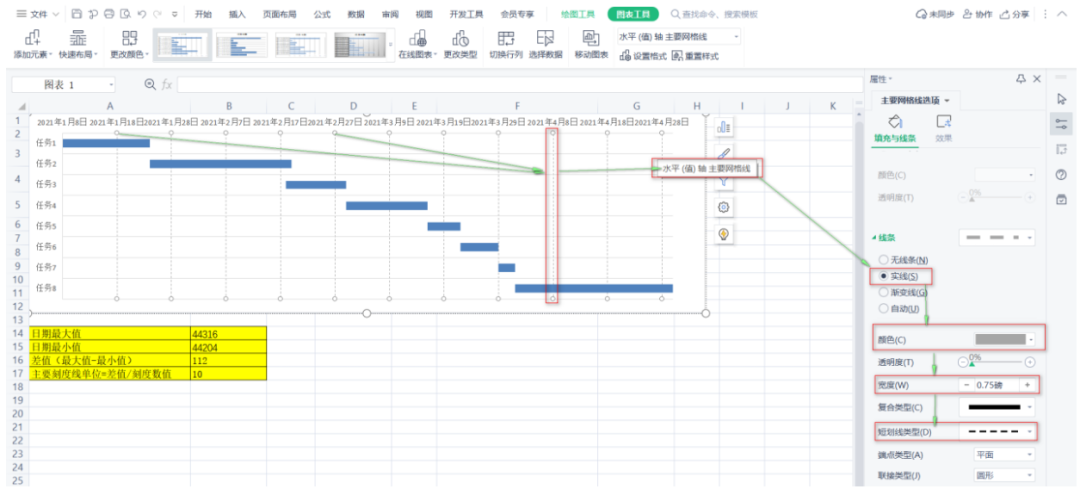
Task: Click the Save icon in quick toolbar
Action: (76, 14)
